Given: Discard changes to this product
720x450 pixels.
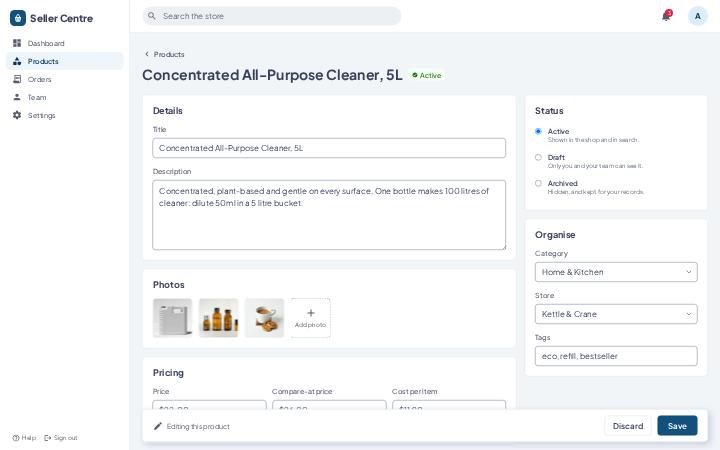Looking at the screenshot, I should 628,426.
